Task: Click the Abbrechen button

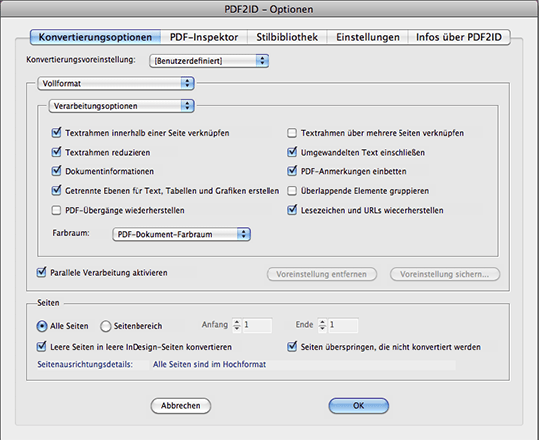Action: [181, 406]
